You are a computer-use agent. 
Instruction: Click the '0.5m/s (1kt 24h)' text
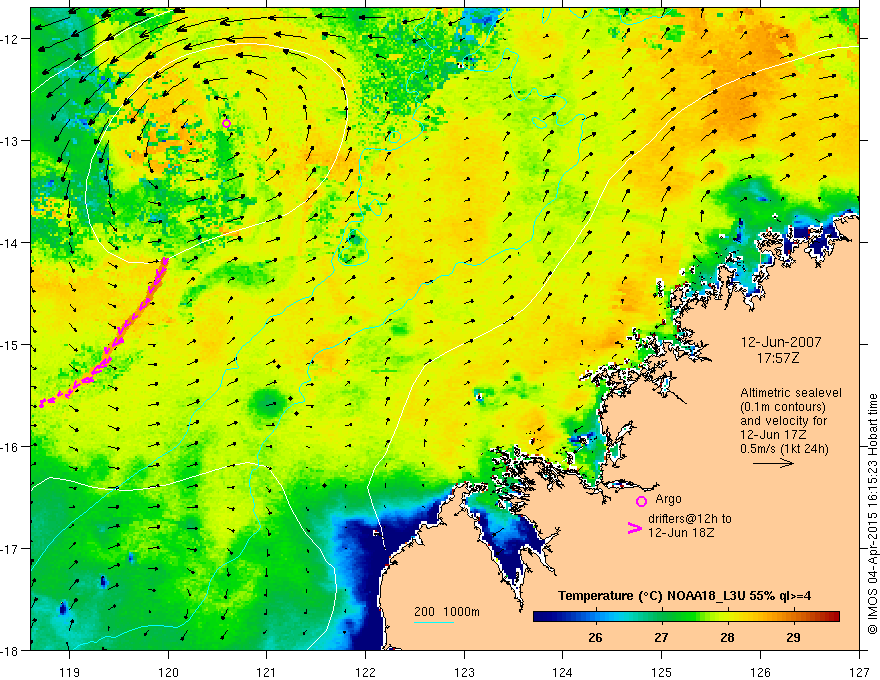[784, 448]
